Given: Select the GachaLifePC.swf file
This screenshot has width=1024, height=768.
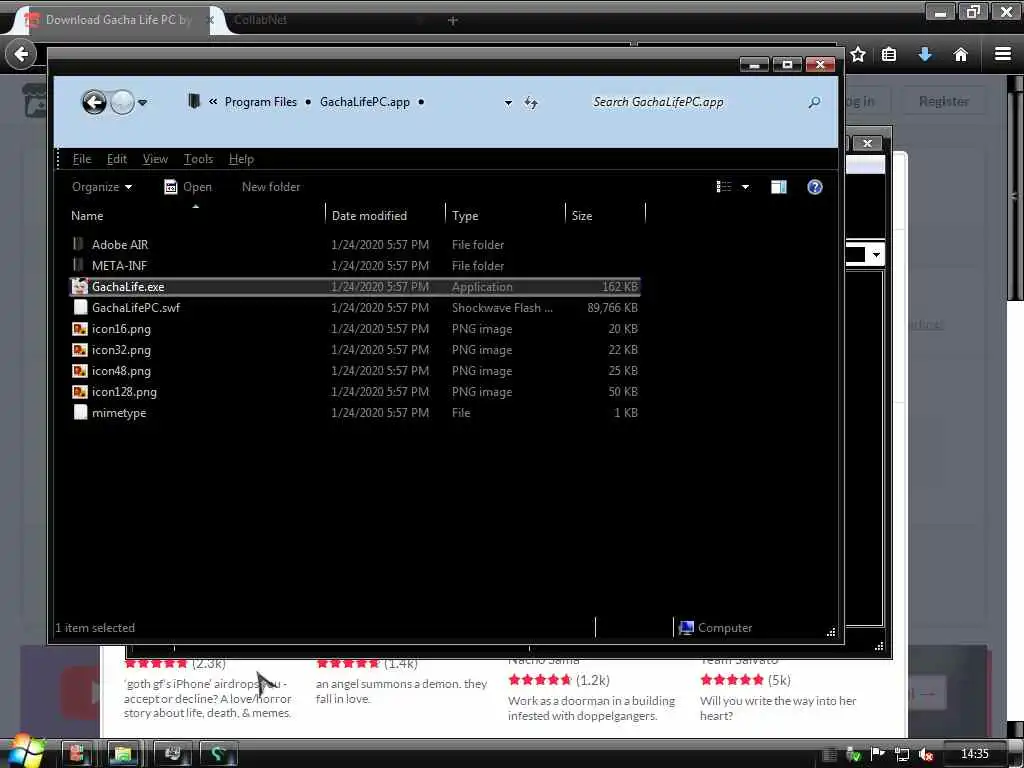Looking at the screenshot, I should click(x=135, y=308).
